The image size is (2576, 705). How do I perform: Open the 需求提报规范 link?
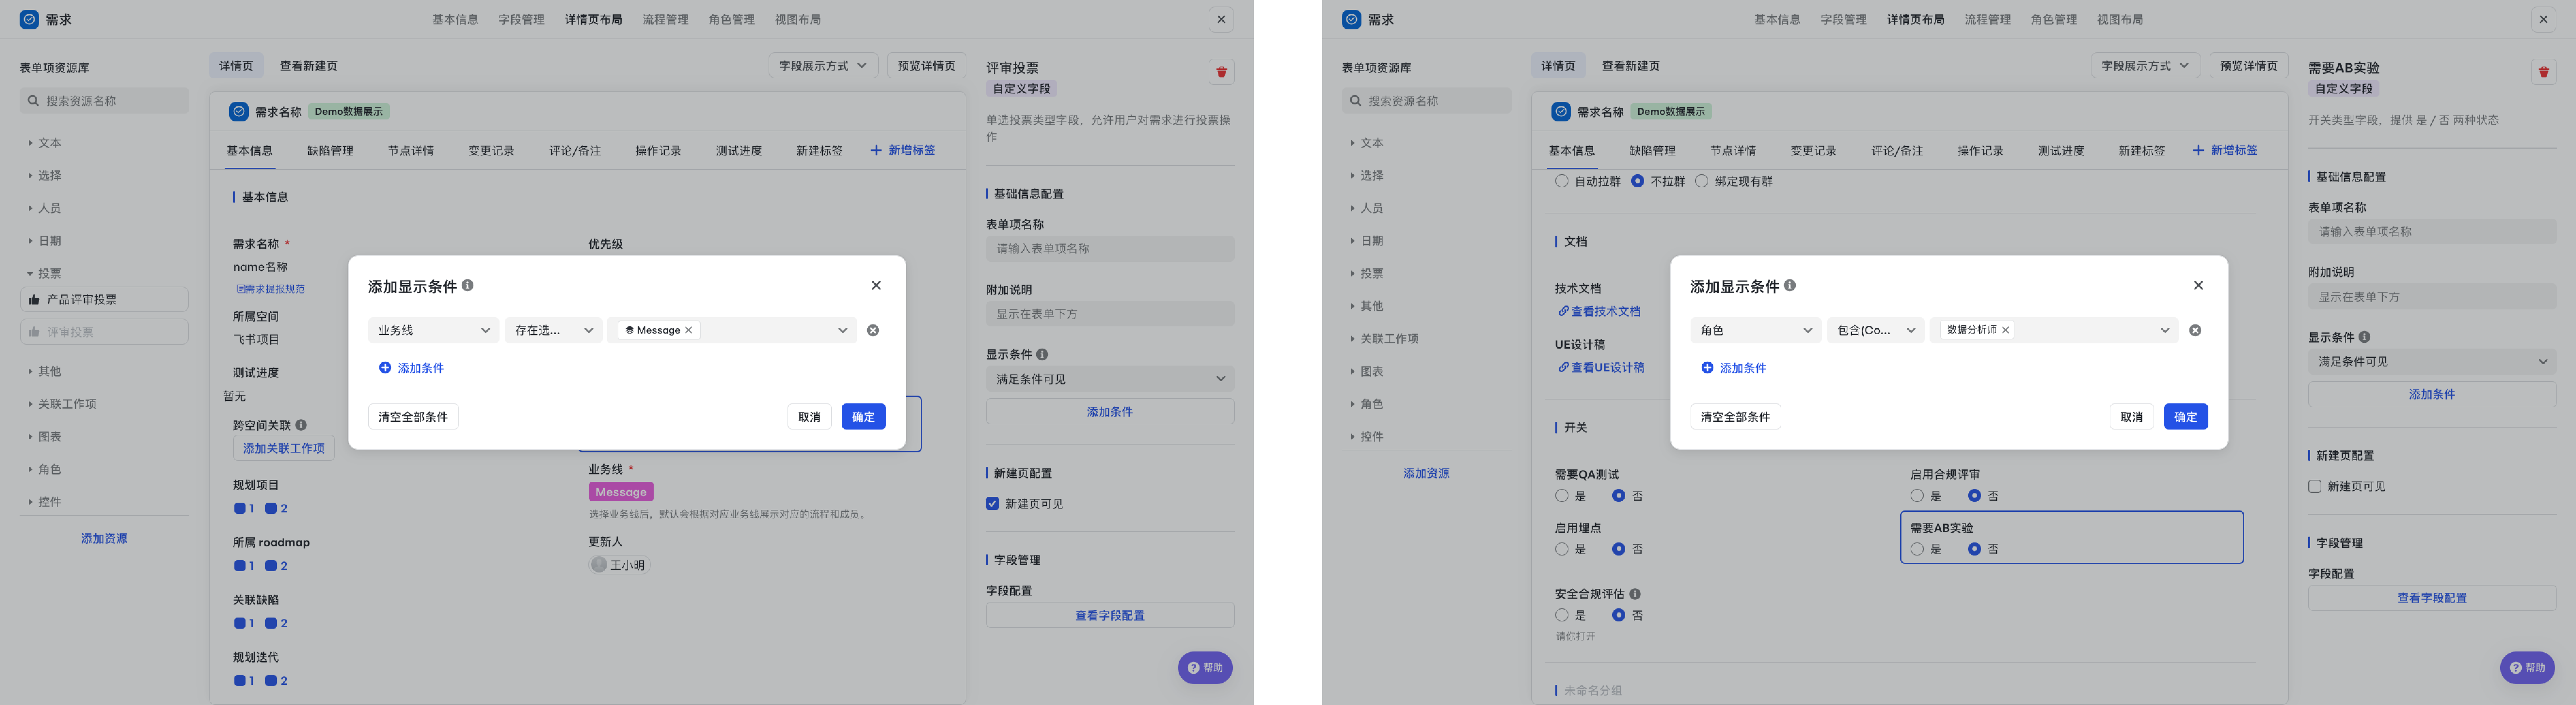[x=271, y=289]
